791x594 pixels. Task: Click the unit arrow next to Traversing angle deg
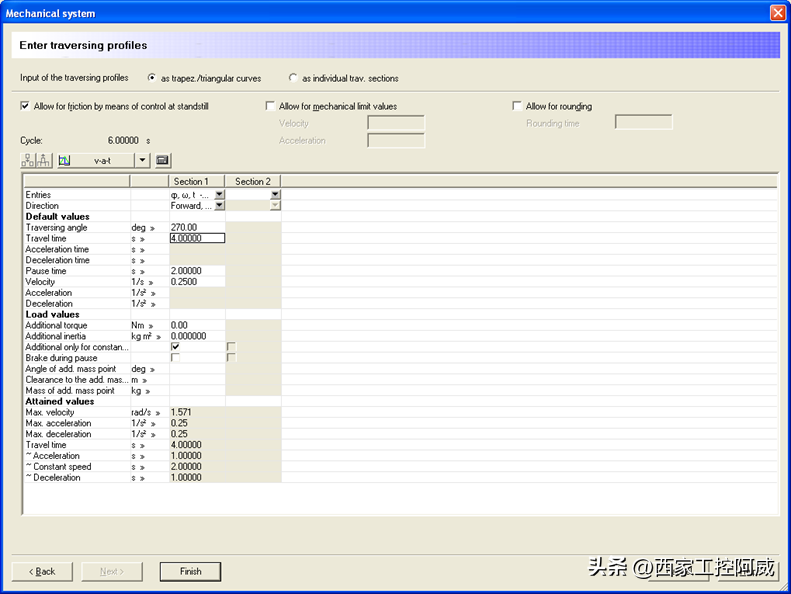[154, 228]
